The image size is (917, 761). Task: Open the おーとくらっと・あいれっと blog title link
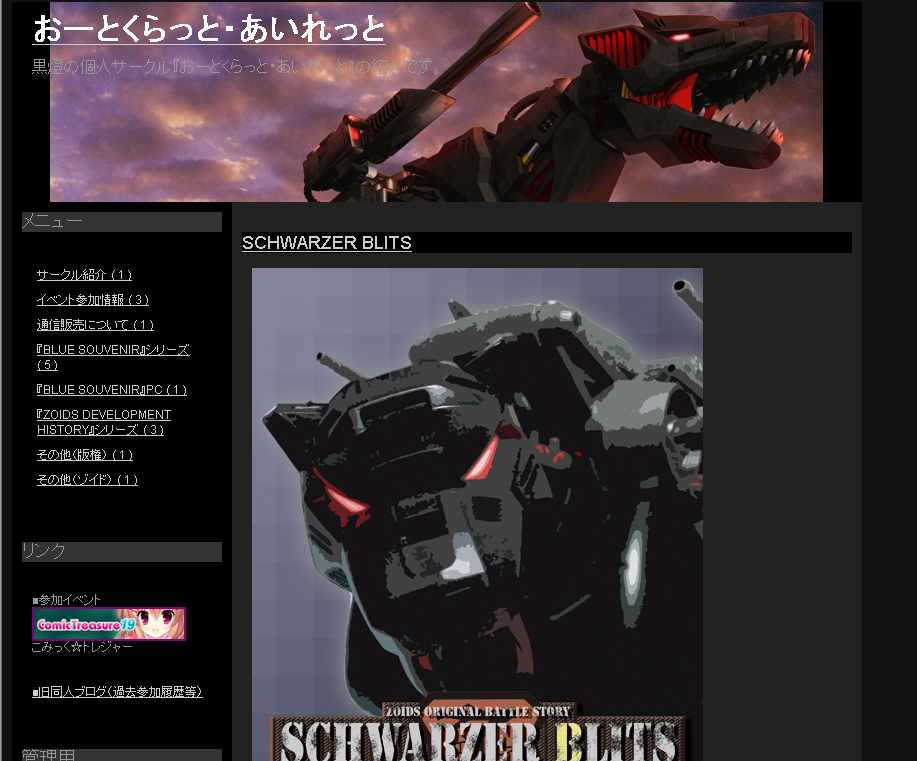(x=209, y=29)
